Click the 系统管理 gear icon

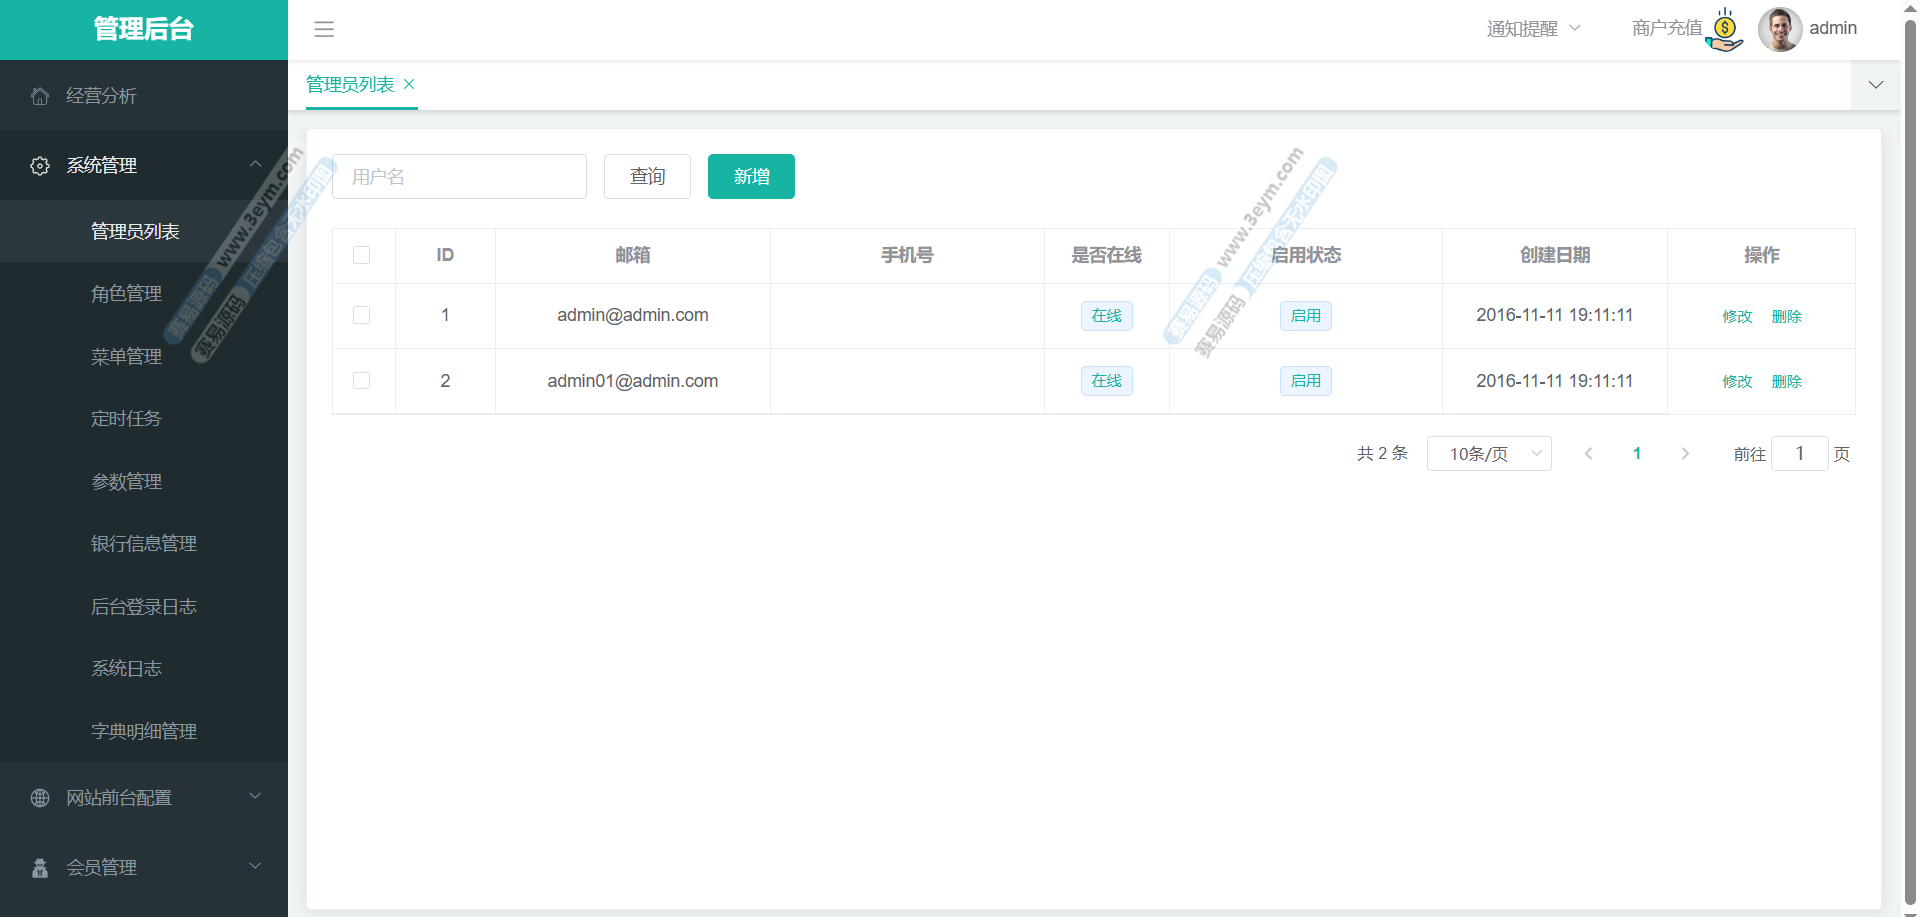pos(40,166)
